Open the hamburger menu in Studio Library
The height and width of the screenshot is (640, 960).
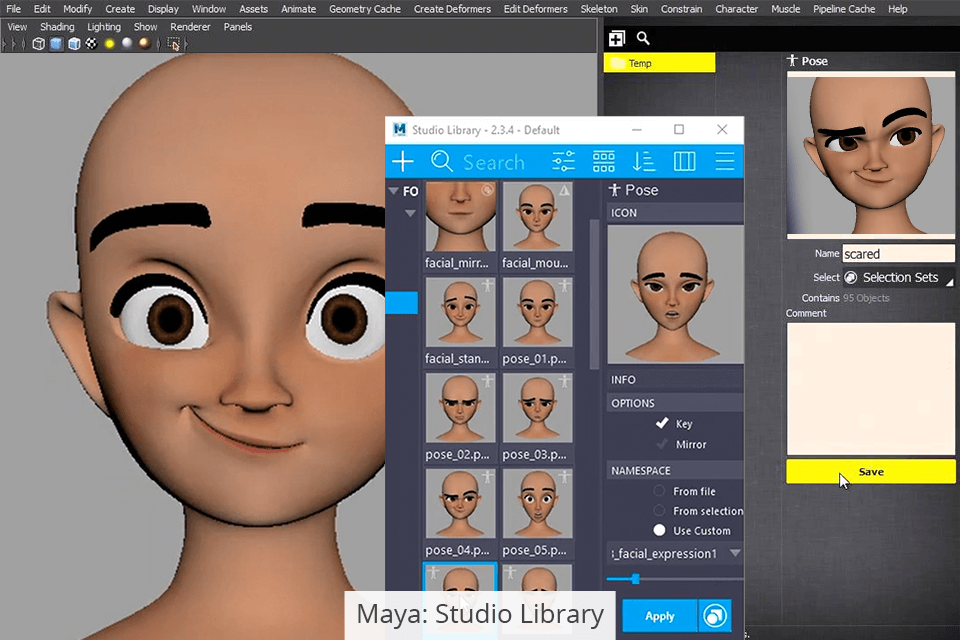click(725, 161)
